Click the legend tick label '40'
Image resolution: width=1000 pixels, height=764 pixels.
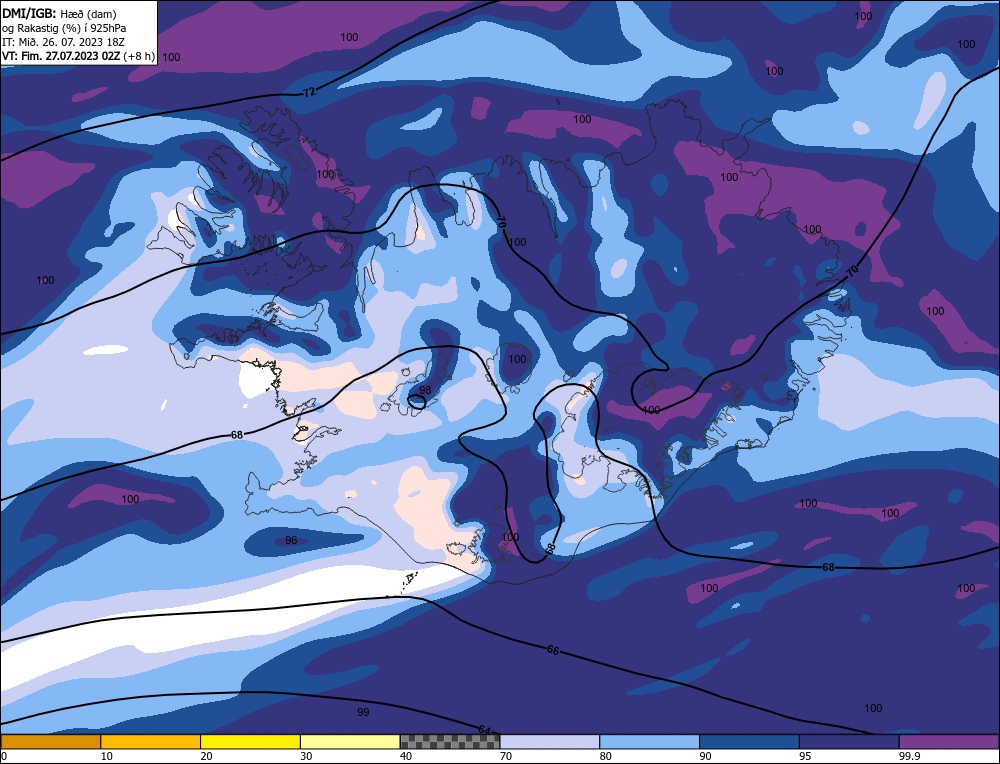coord(406,756)
